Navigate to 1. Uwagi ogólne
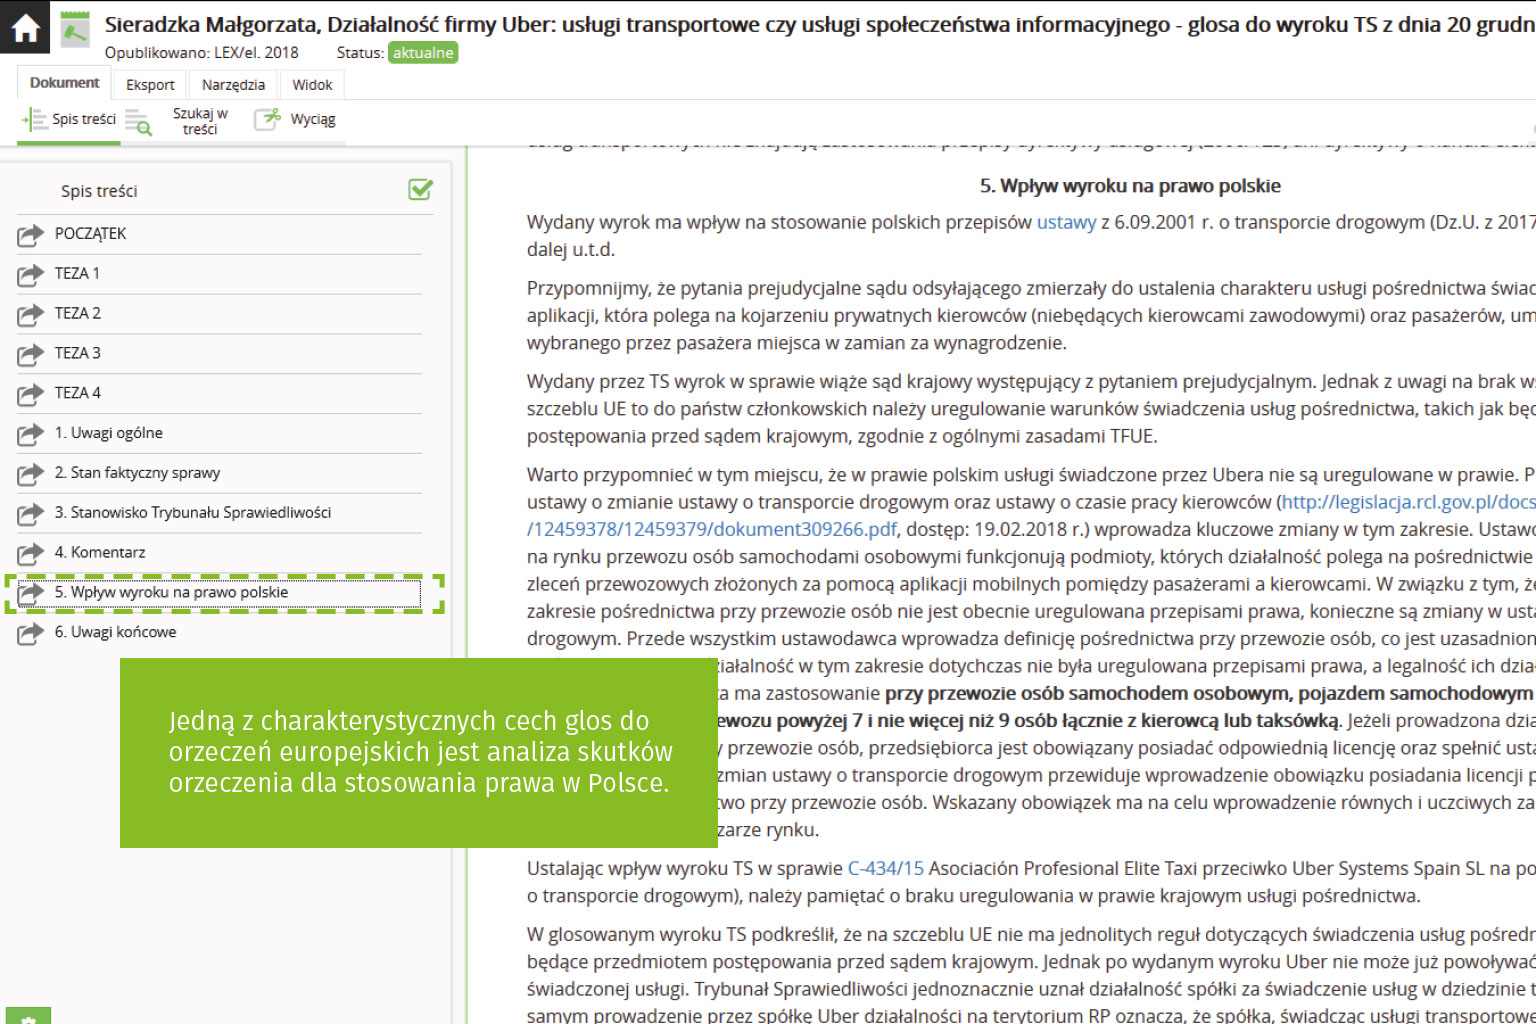The image size is (1536, 1024). 108,433
